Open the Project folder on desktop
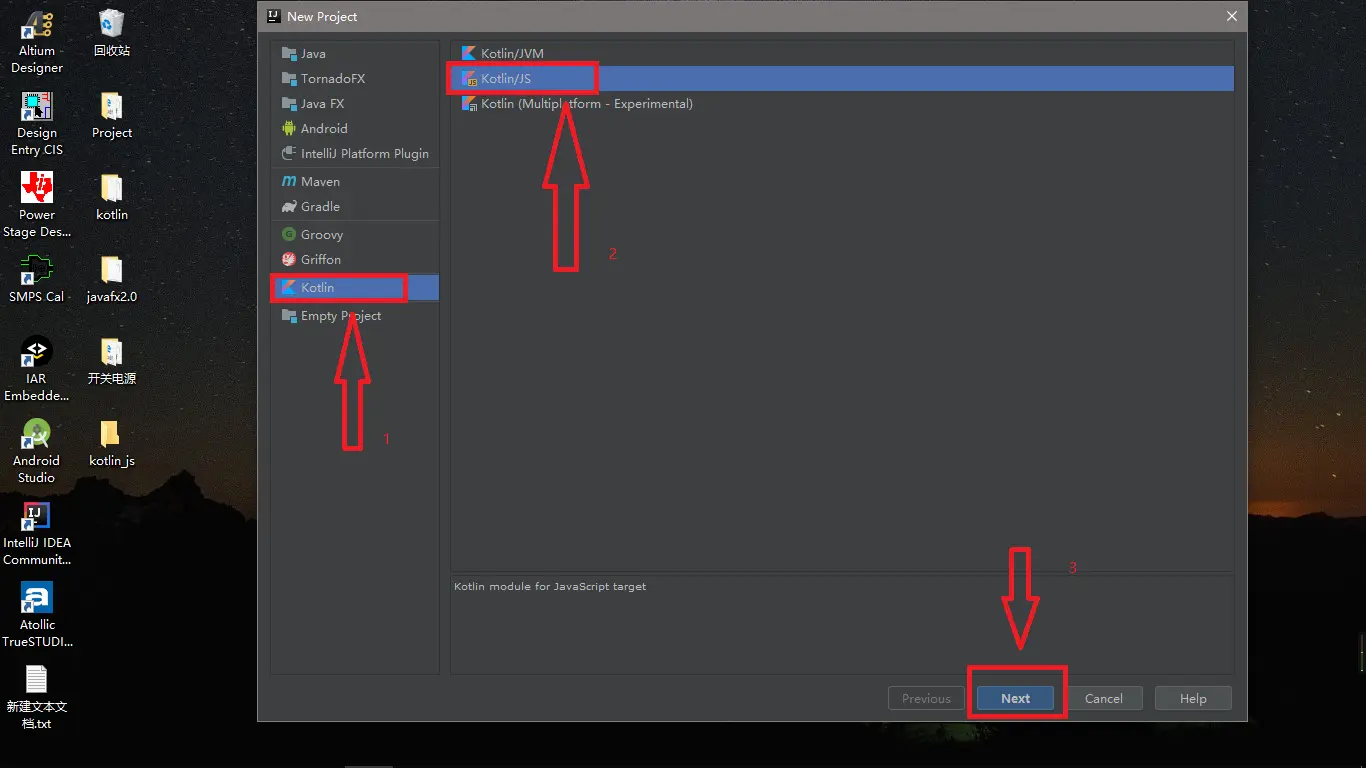1366x768 pixels. click(x=112, y=115)
